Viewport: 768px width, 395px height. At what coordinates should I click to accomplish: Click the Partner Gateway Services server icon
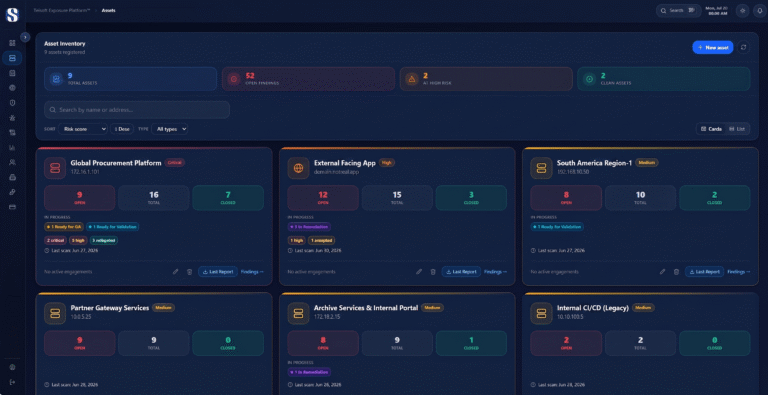[x=55, y=314]
